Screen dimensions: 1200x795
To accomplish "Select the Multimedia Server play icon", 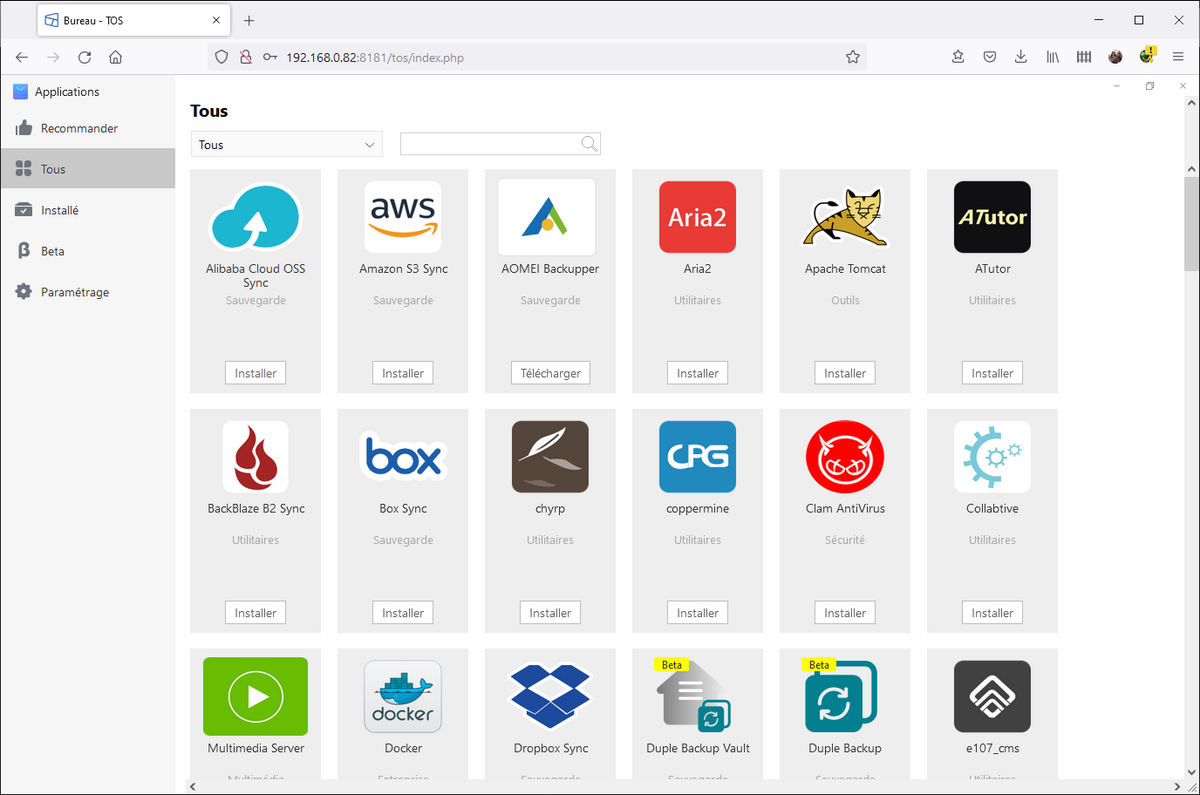I will click(x=255, y=696).
